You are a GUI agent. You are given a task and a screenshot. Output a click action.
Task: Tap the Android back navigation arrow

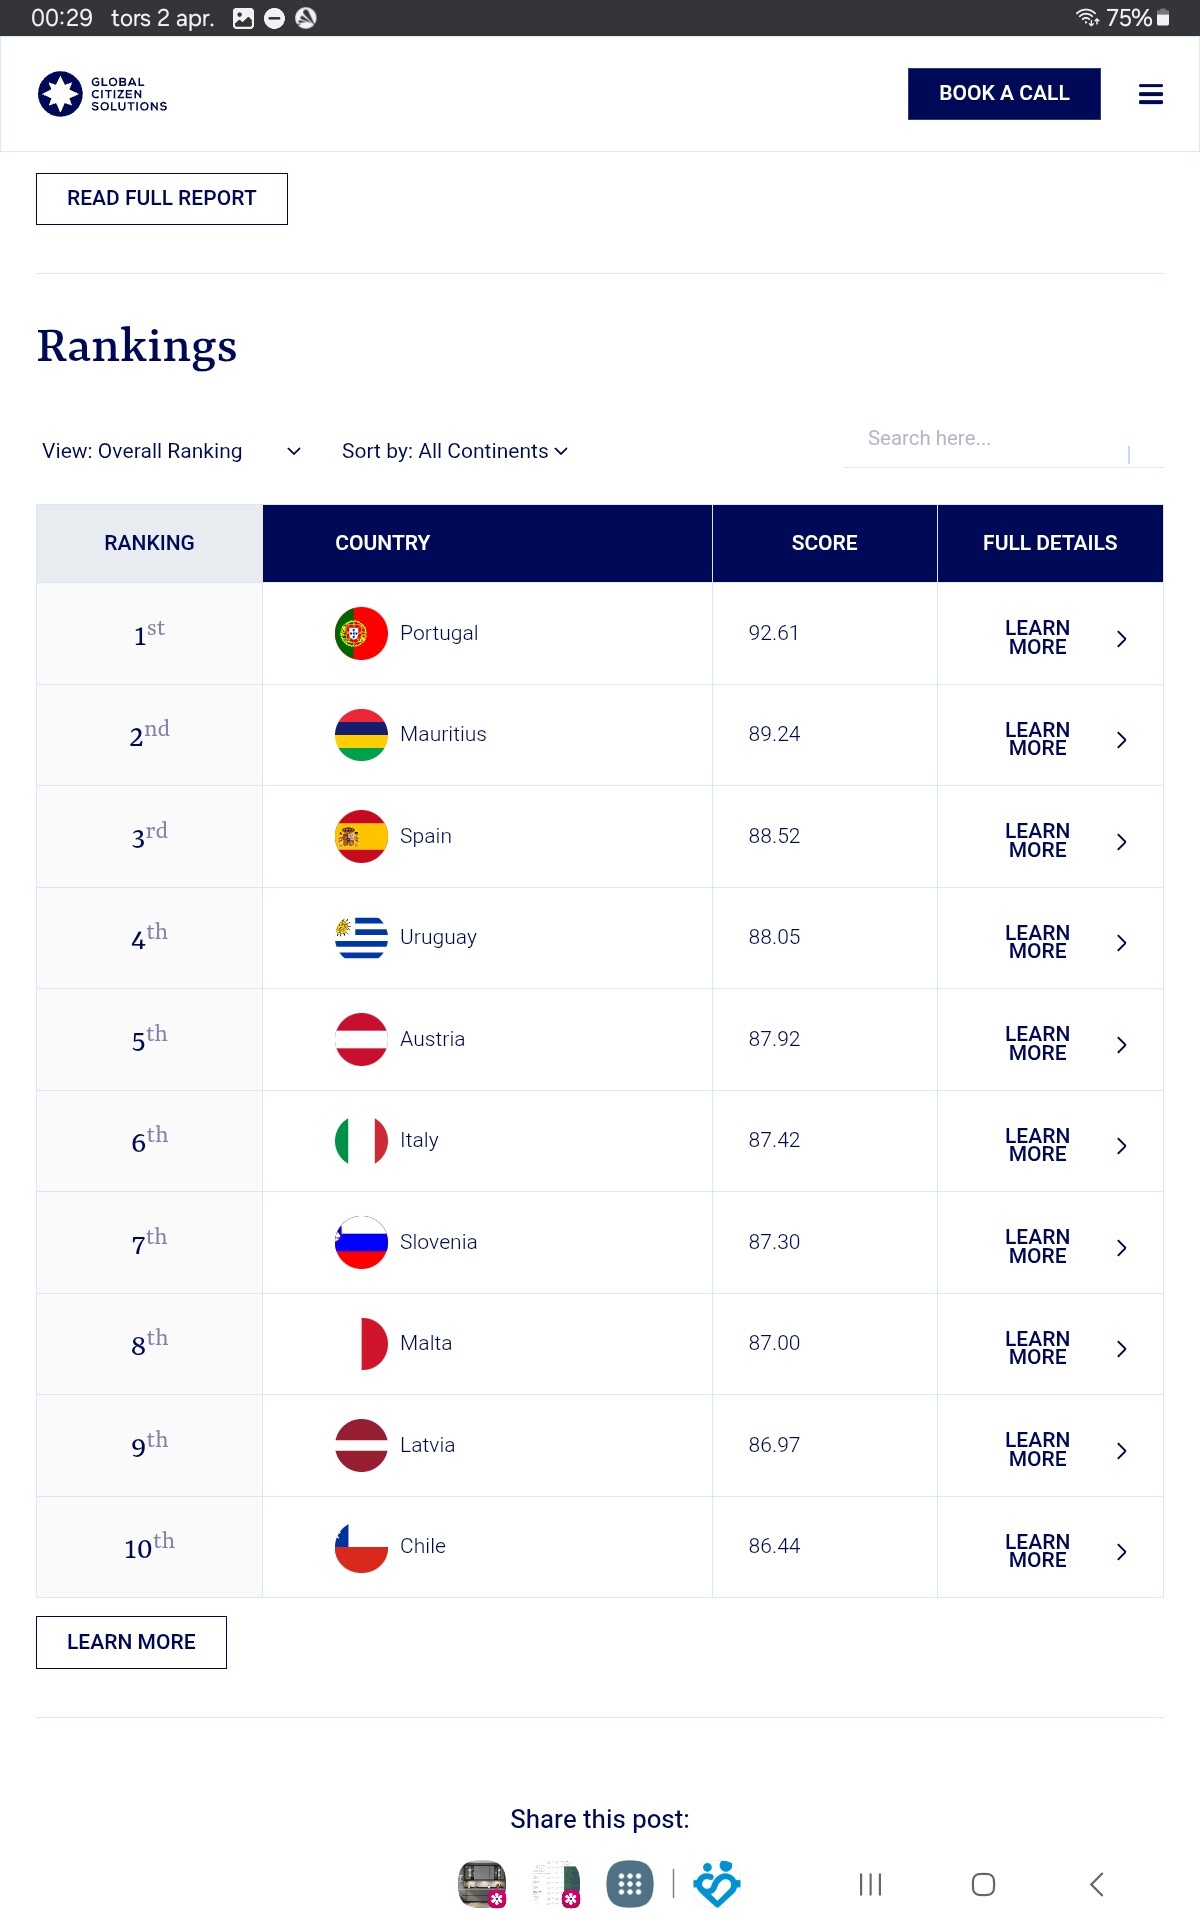[1097, 1885]
